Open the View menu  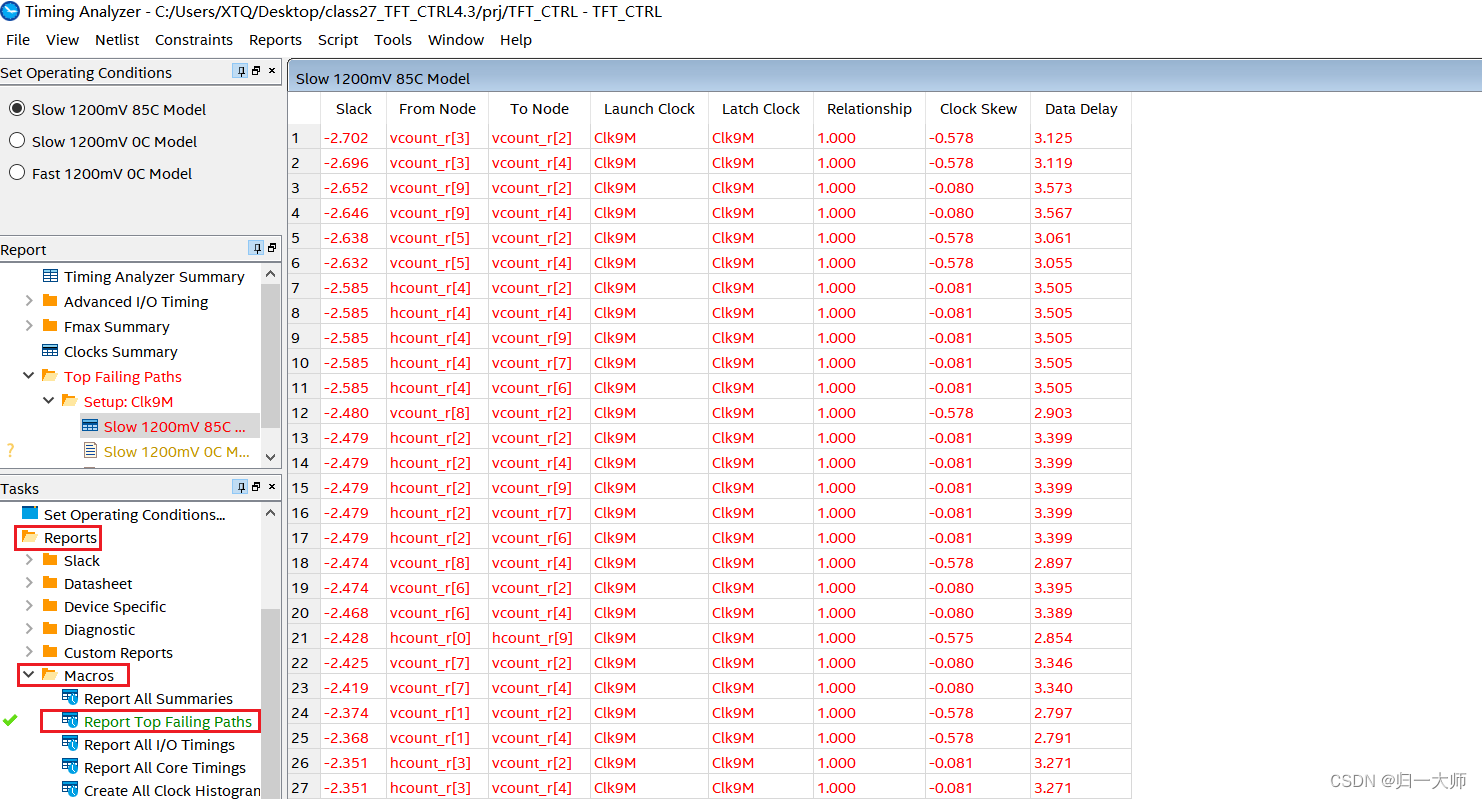click(62, 40)
